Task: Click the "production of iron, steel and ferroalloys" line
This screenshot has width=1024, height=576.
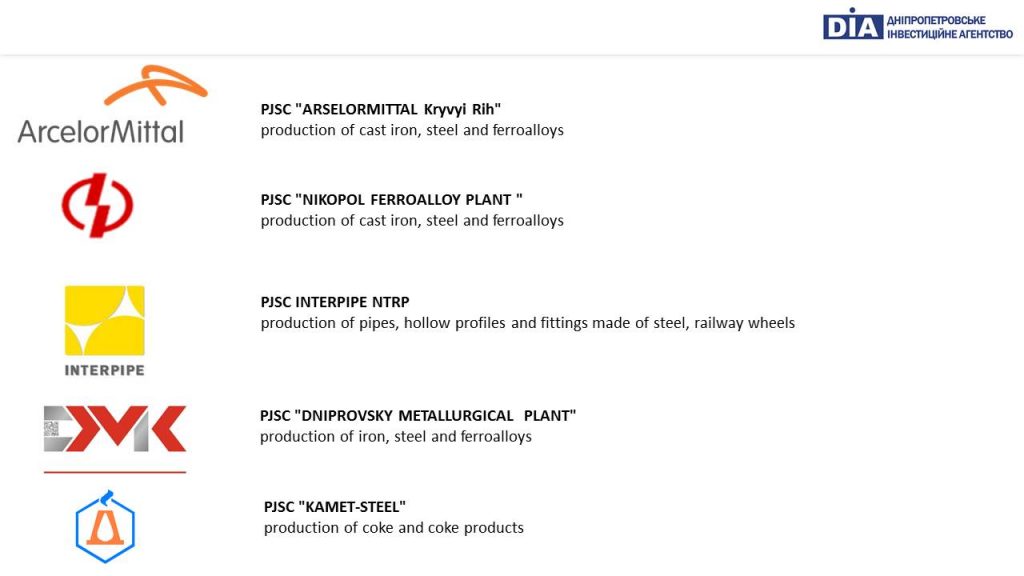Action: click(396, 436)
